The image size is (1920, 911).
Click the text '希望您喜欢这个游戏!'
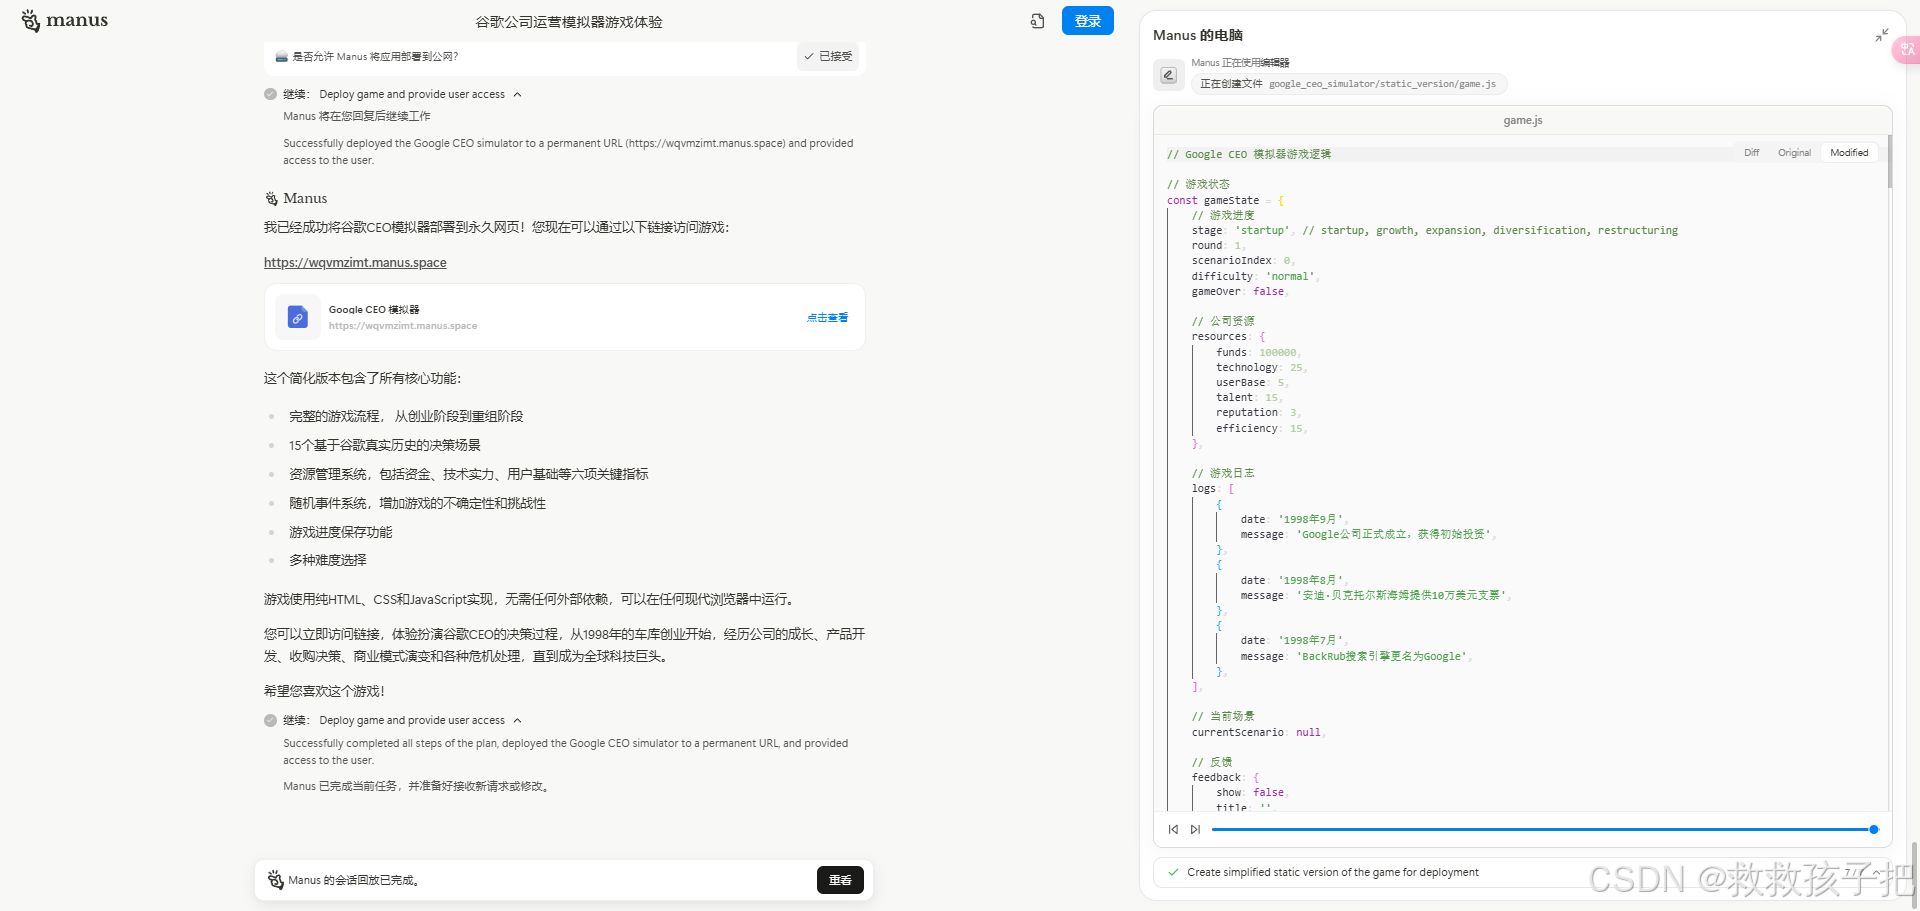click(324, 691)
